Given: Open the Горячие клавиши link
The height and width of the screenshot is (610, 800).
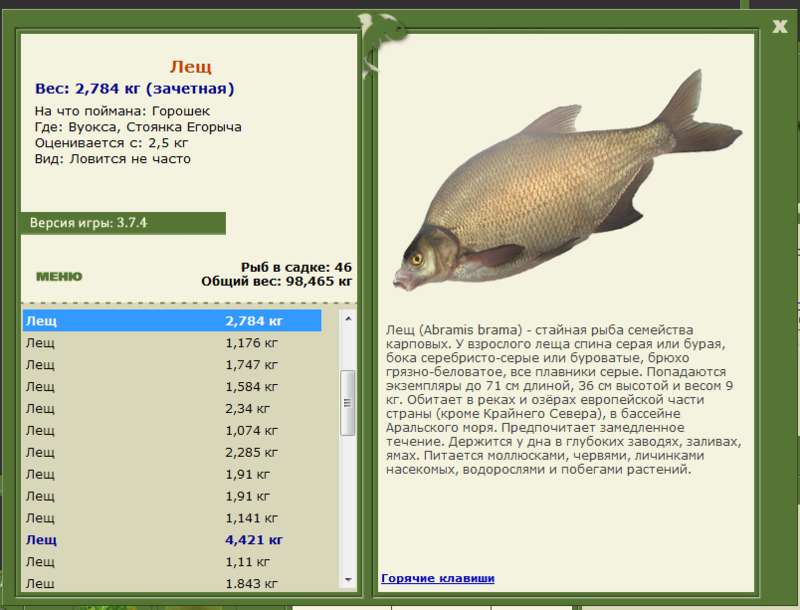Looking at the screenshot, I should [438, 578].
